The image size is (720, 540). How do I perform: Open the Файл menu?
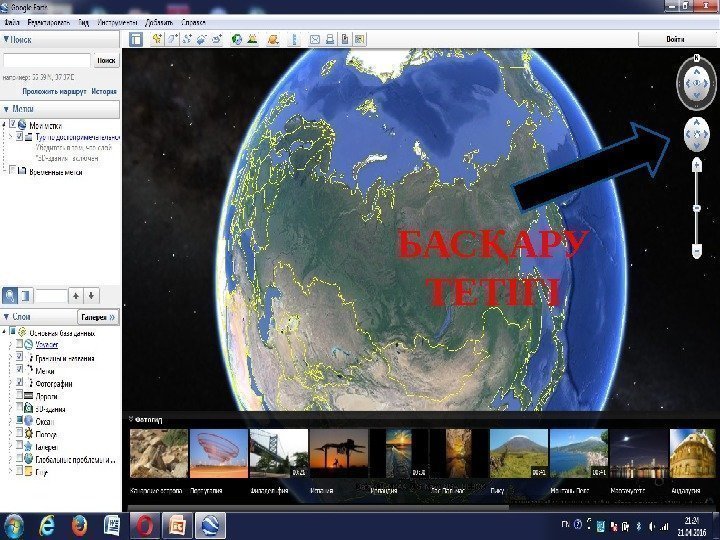tap(11, 22)
